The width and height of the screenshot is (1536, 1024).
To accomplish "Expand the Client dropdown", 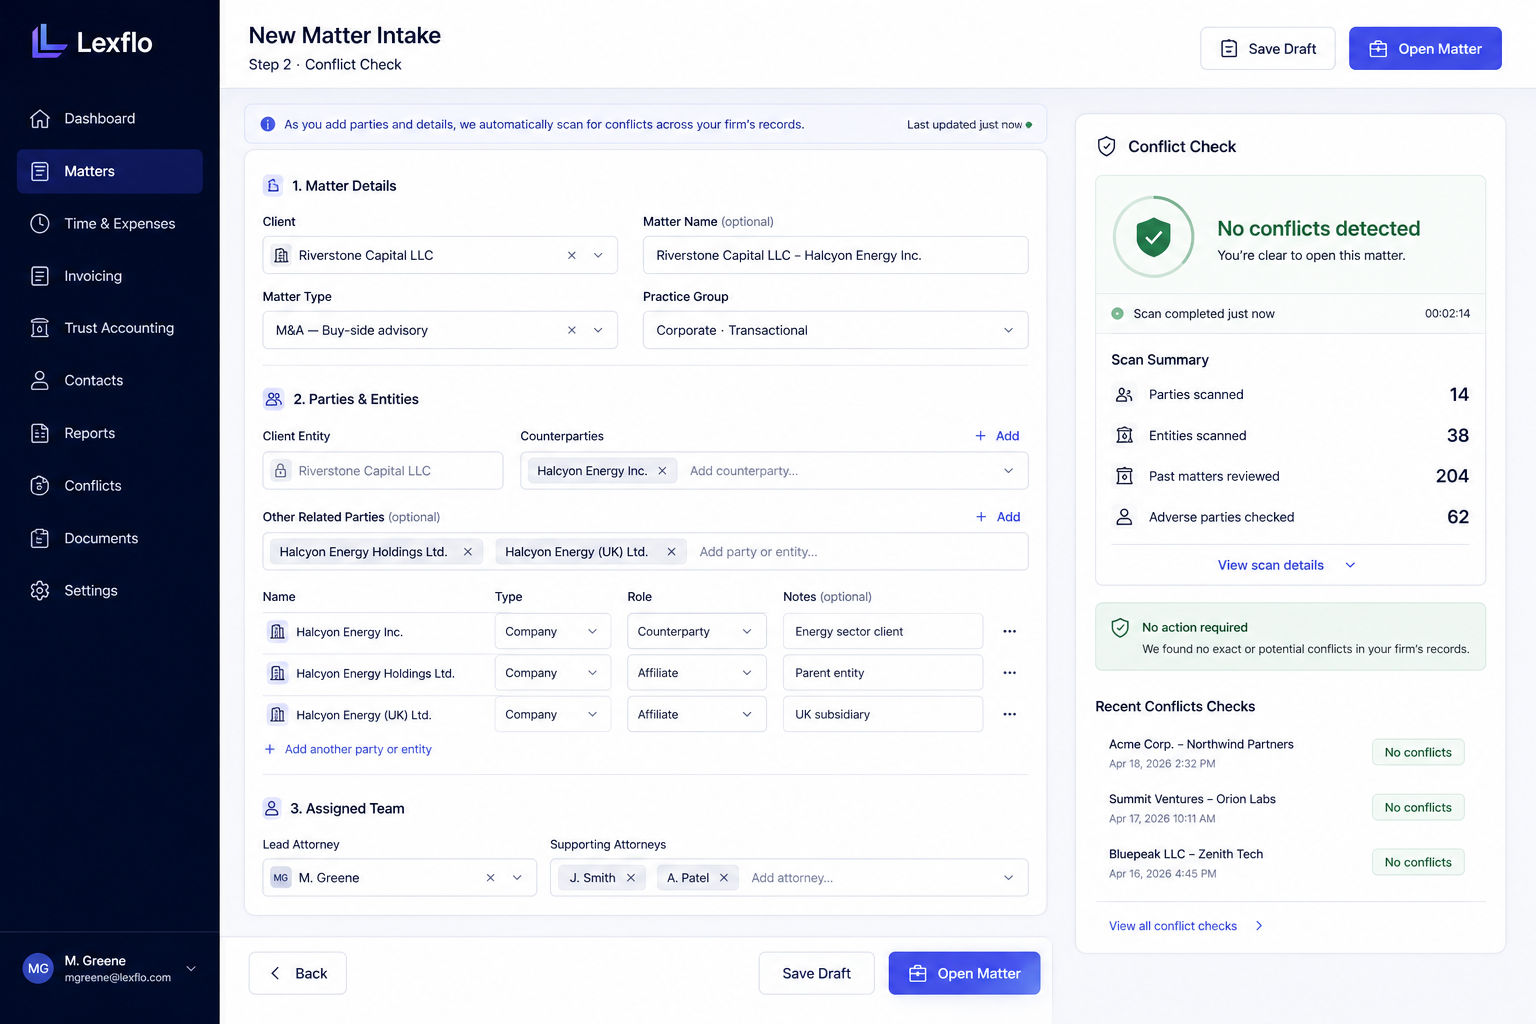I will click(598, 255).
